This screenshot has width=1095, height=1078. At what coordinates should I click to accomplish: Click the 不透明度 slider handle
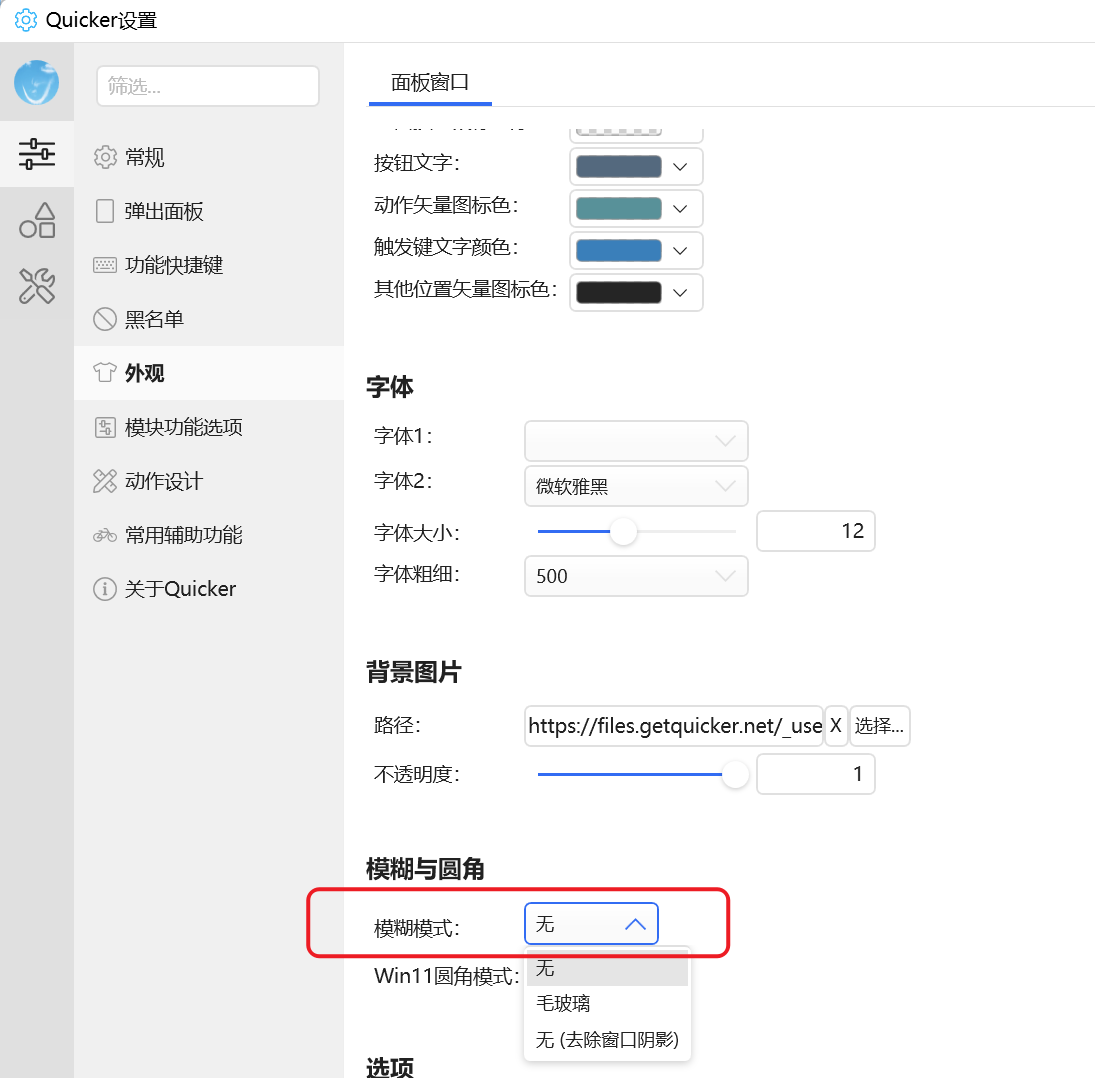pyautogui.click(x=735, y=774)
